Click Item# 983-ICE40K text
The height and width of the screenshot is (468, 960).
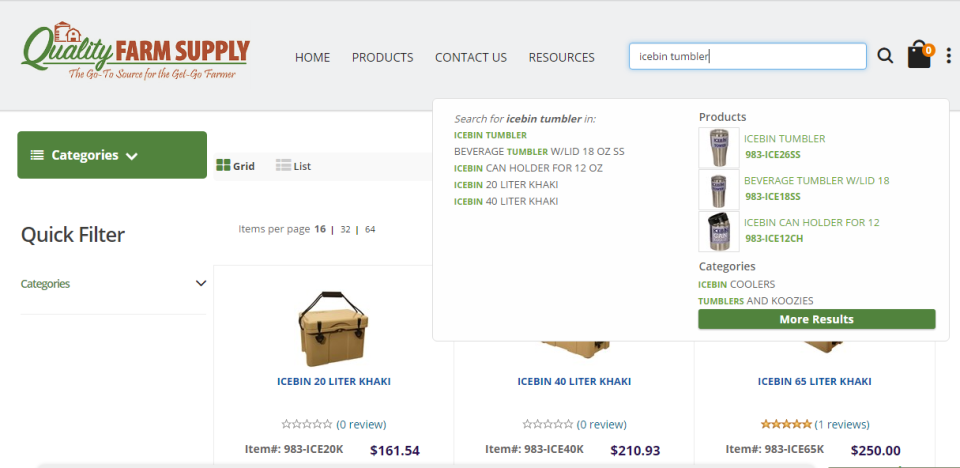(x=534, y=449)
